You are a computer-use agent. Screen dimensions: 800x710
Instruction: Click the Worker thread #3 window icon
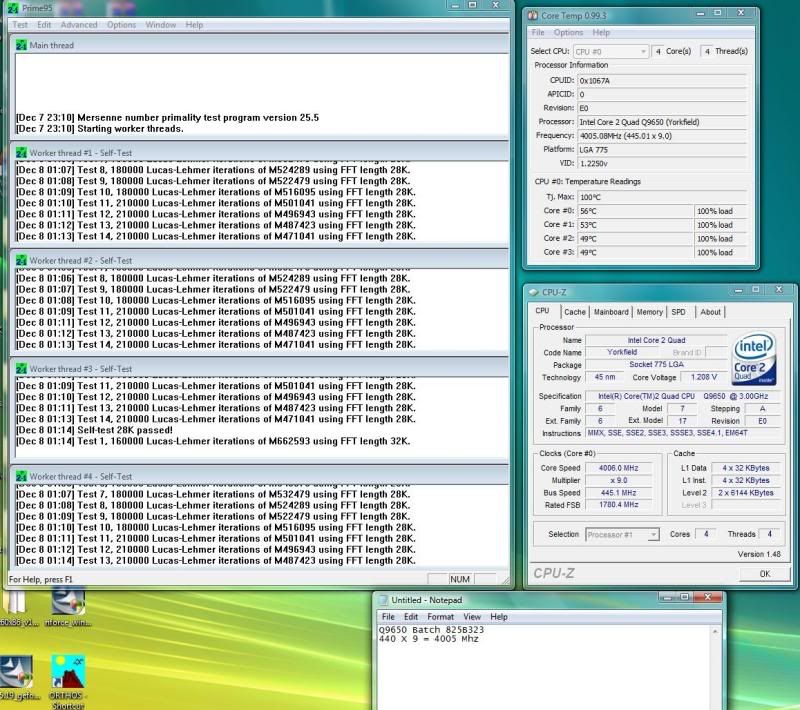[x=21, y=368]
